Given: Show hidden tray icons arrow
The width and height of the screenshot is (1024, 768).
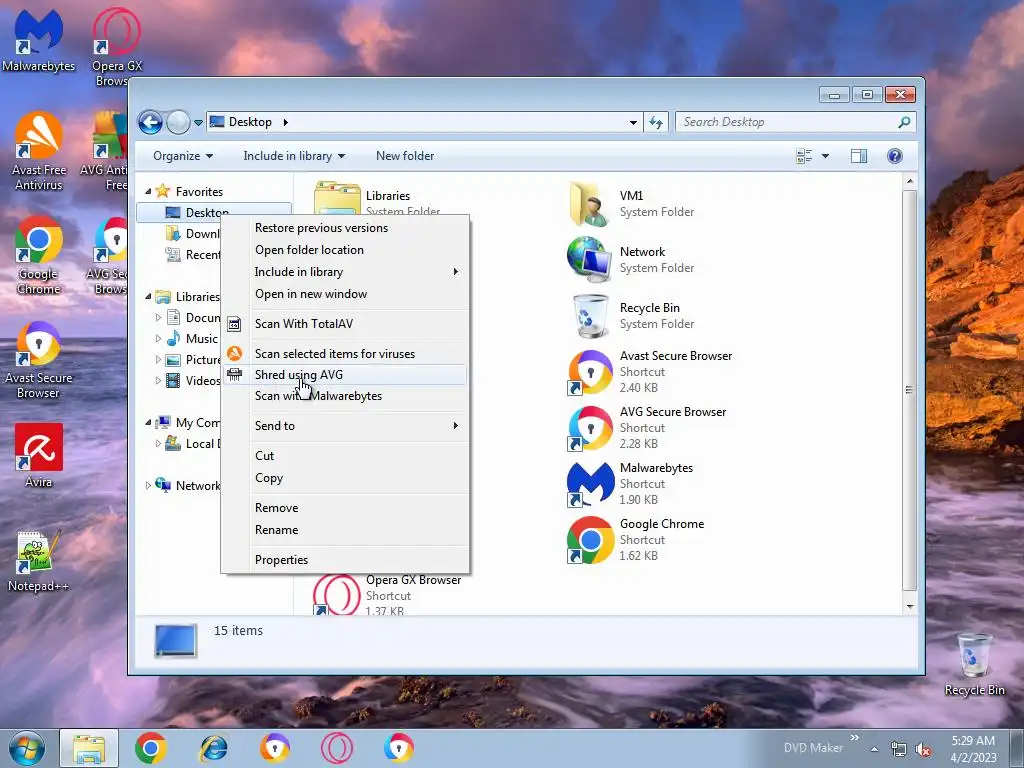Looking at the screenshot, I should (874, 749).
